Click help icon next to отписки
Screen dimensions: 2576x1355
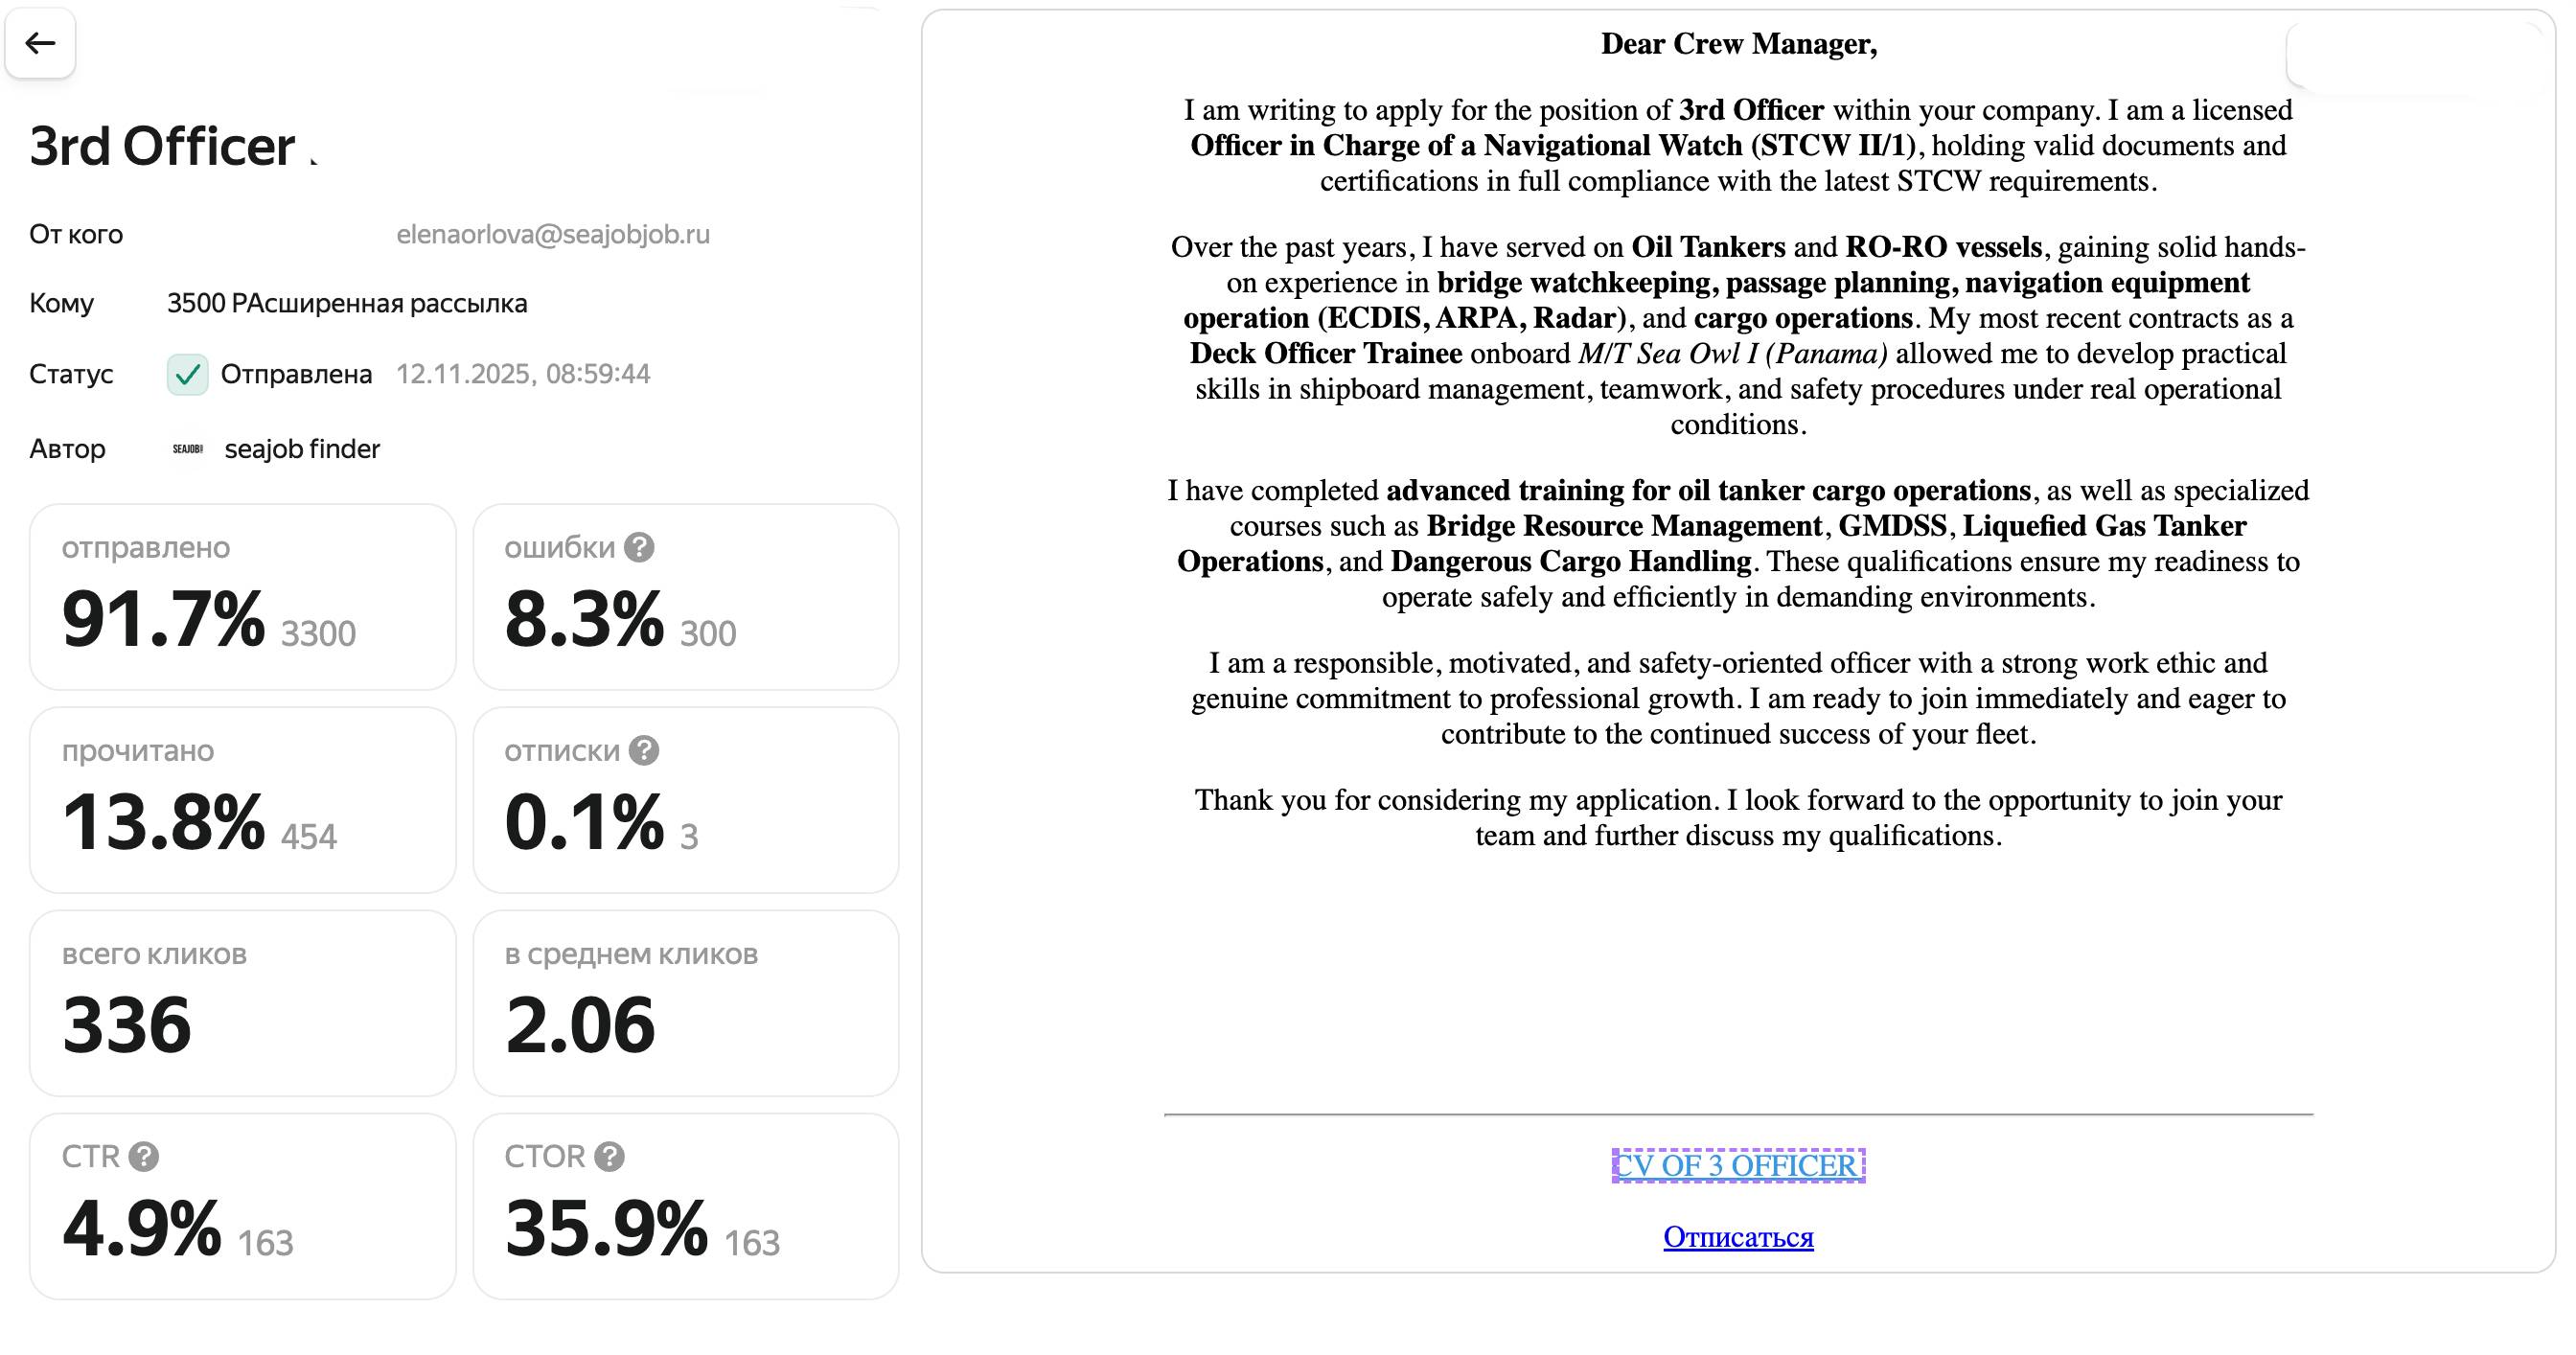[644, 750]
